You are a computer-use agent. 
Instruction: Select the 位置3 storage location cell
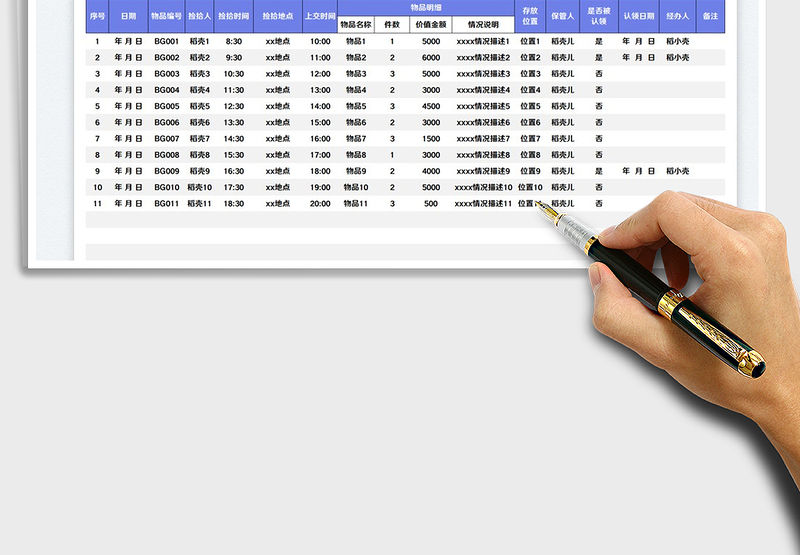tap(530, 74)
